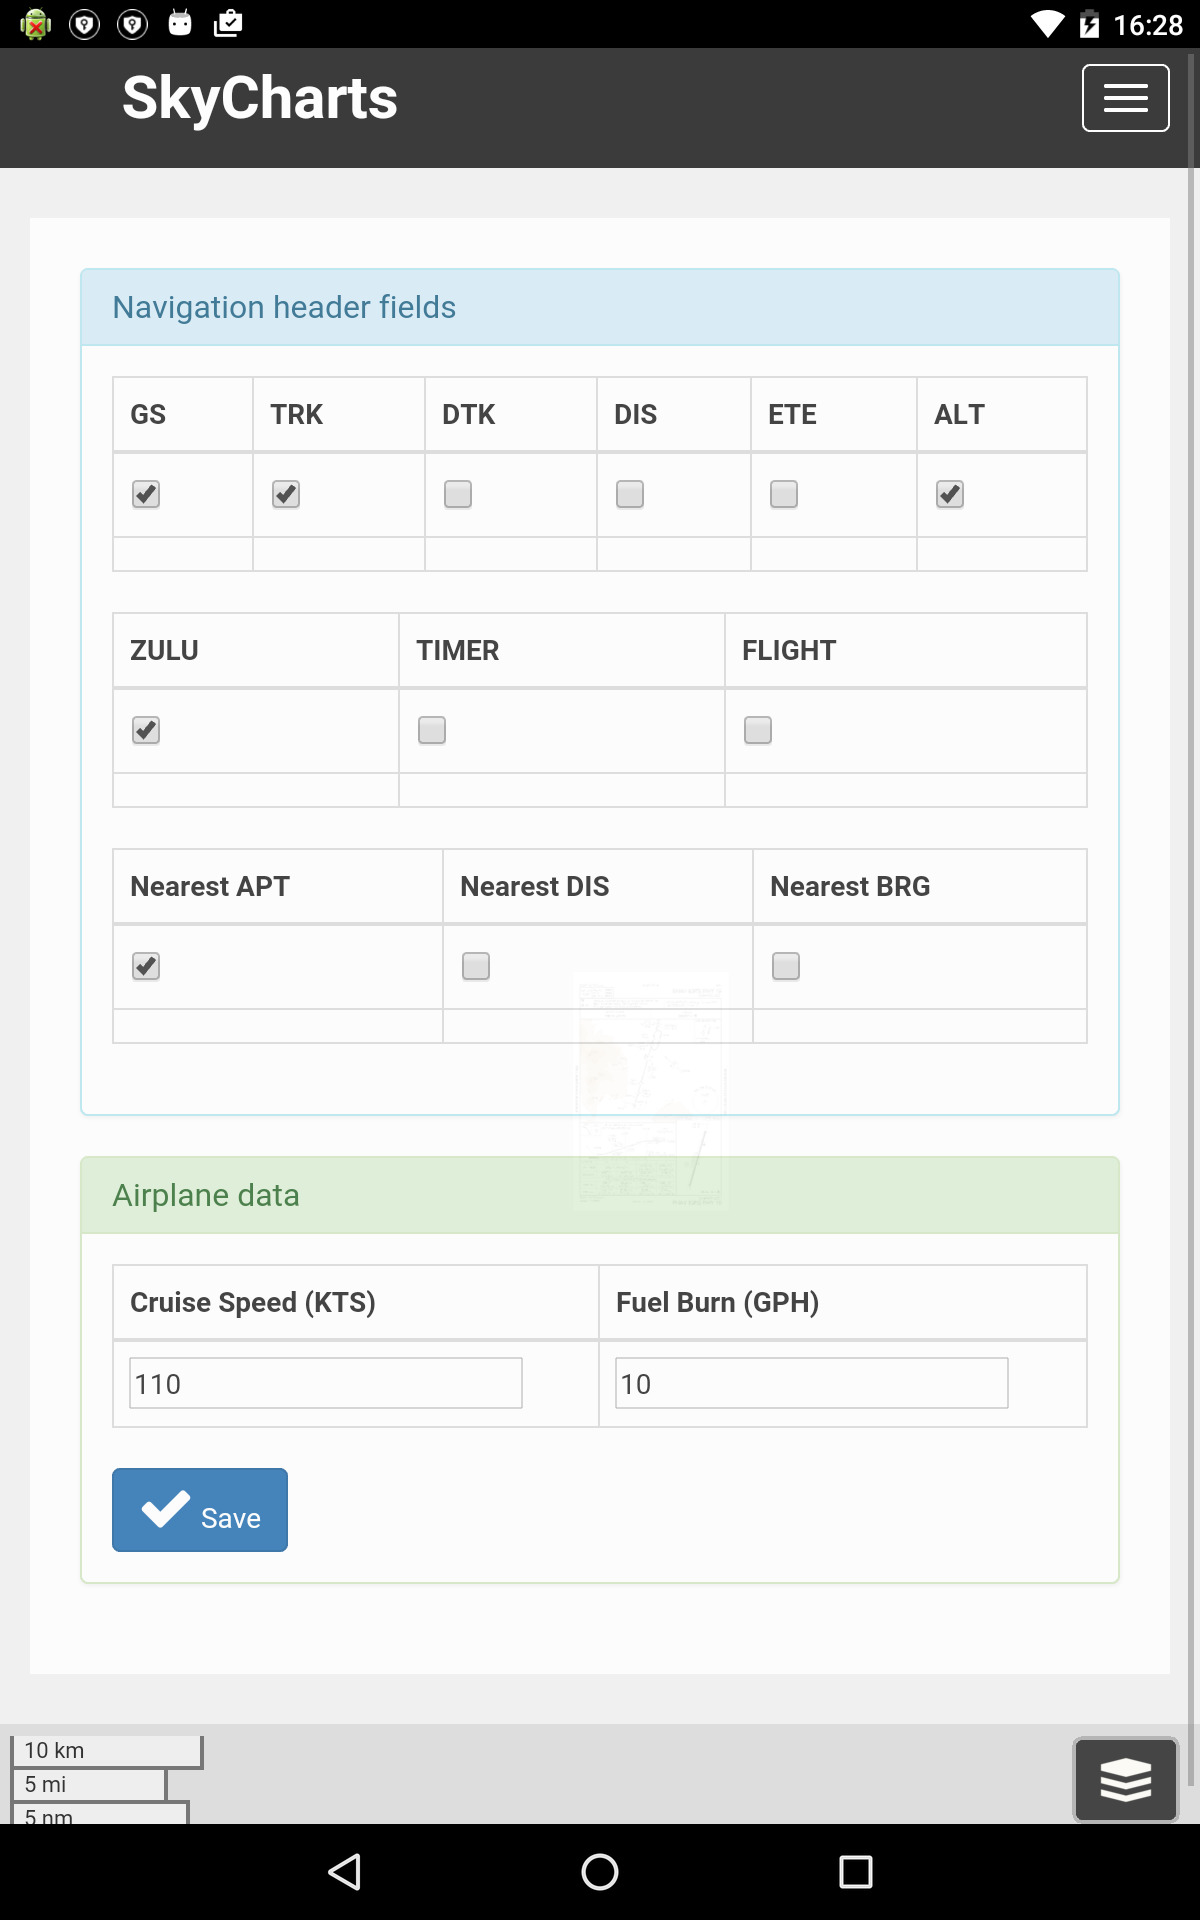
Task: Open the hamburger navigation menu
Action: tap(1125, 98)
